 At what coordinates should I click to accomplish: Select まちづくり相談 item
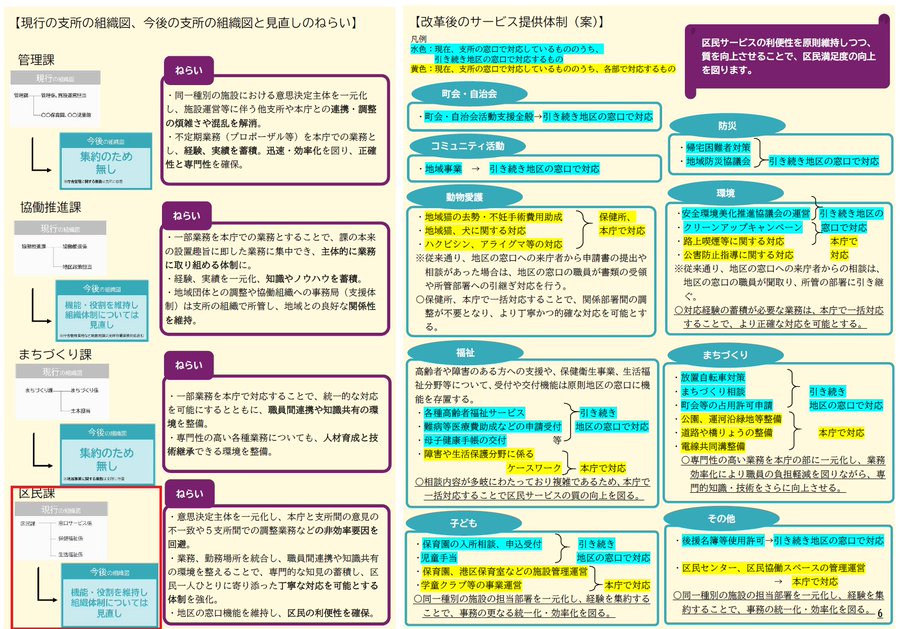coord(713,391)
